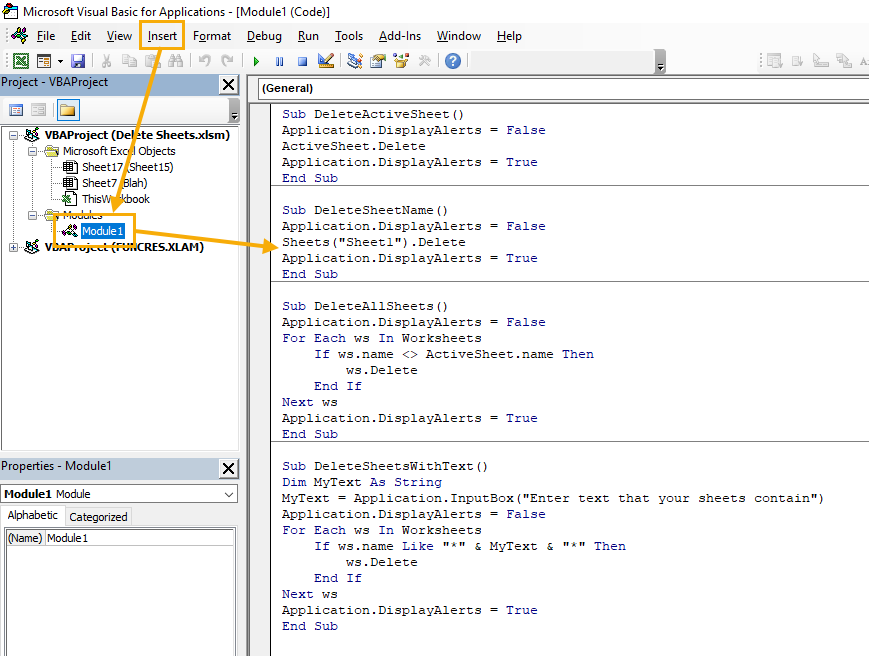
Task: Collapse the Microsoft Excel Objects folder
Action: pyautogui.click(x=33, y=151)
